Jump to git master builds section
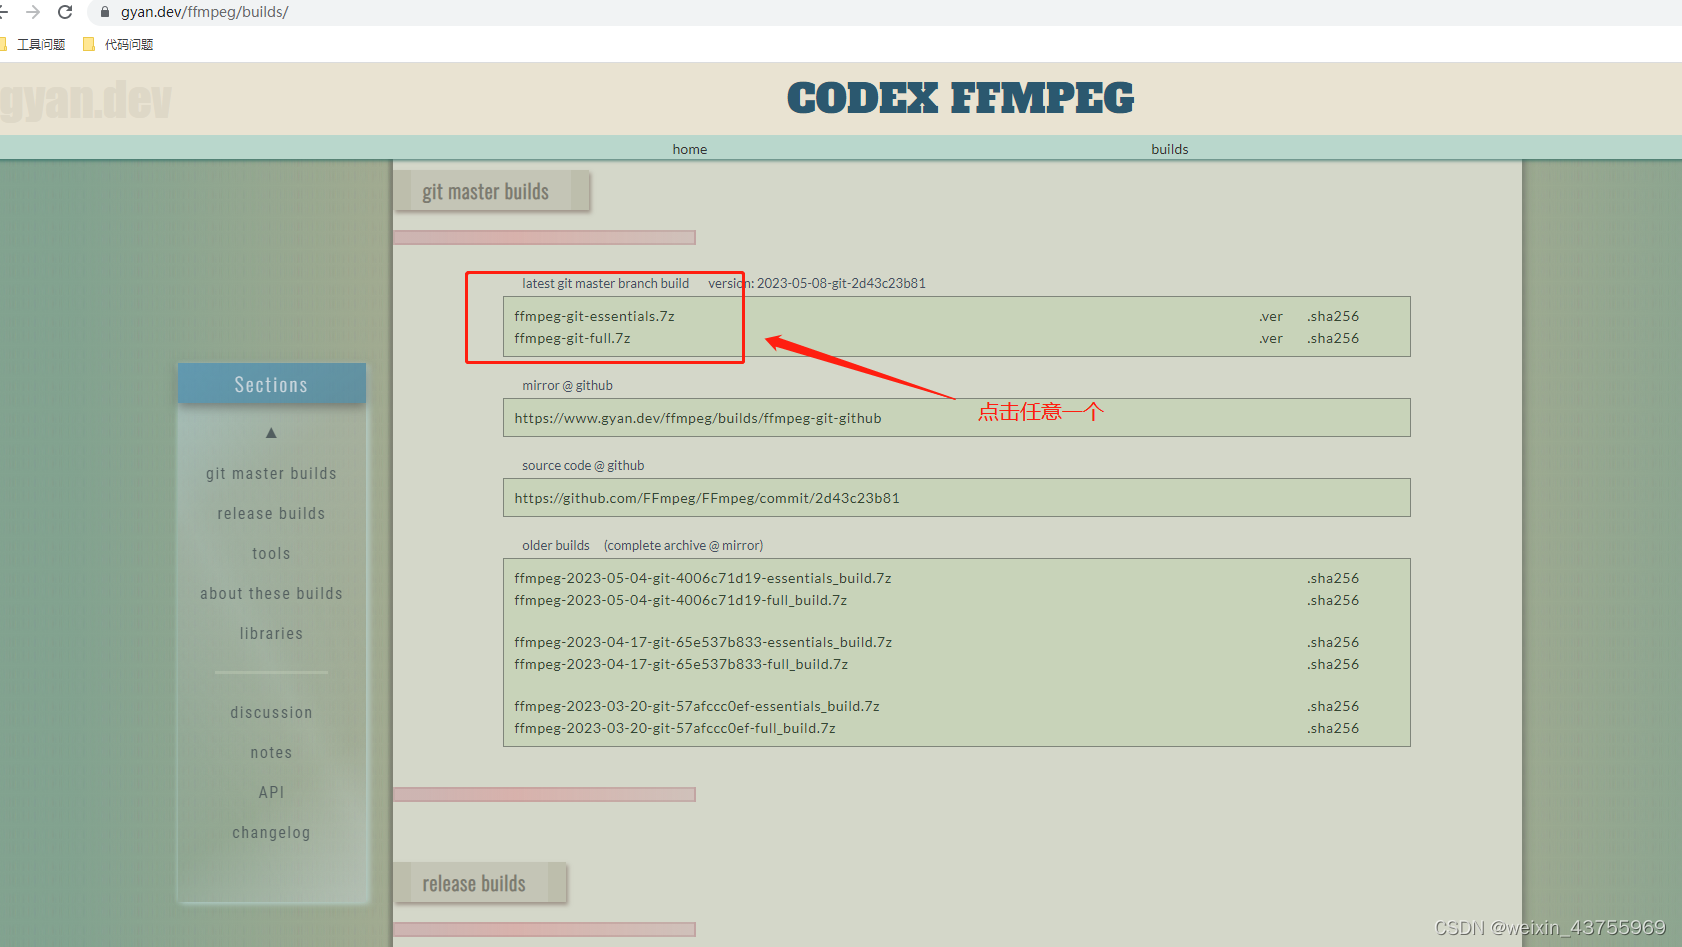 click(x=271, y=473)
